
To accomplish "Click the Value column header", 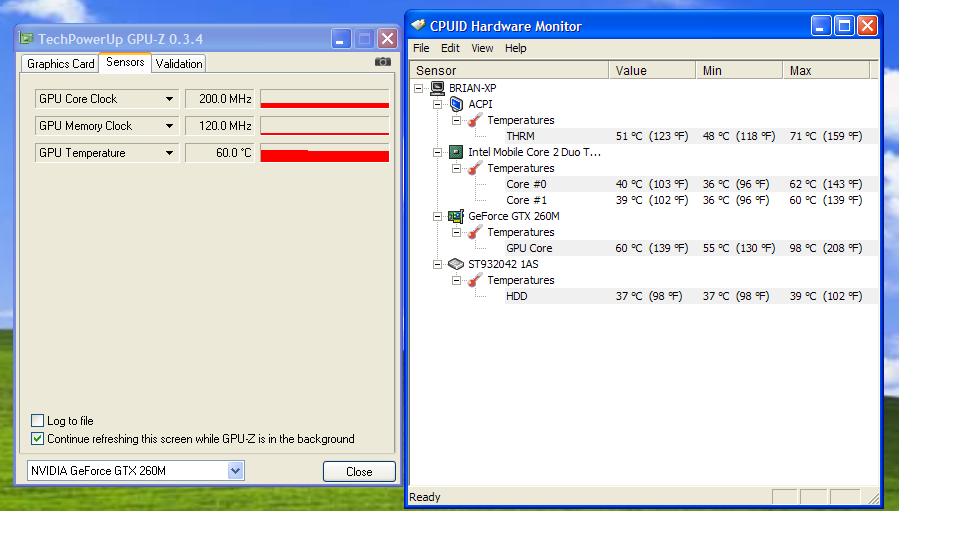I will pos(652,70).
